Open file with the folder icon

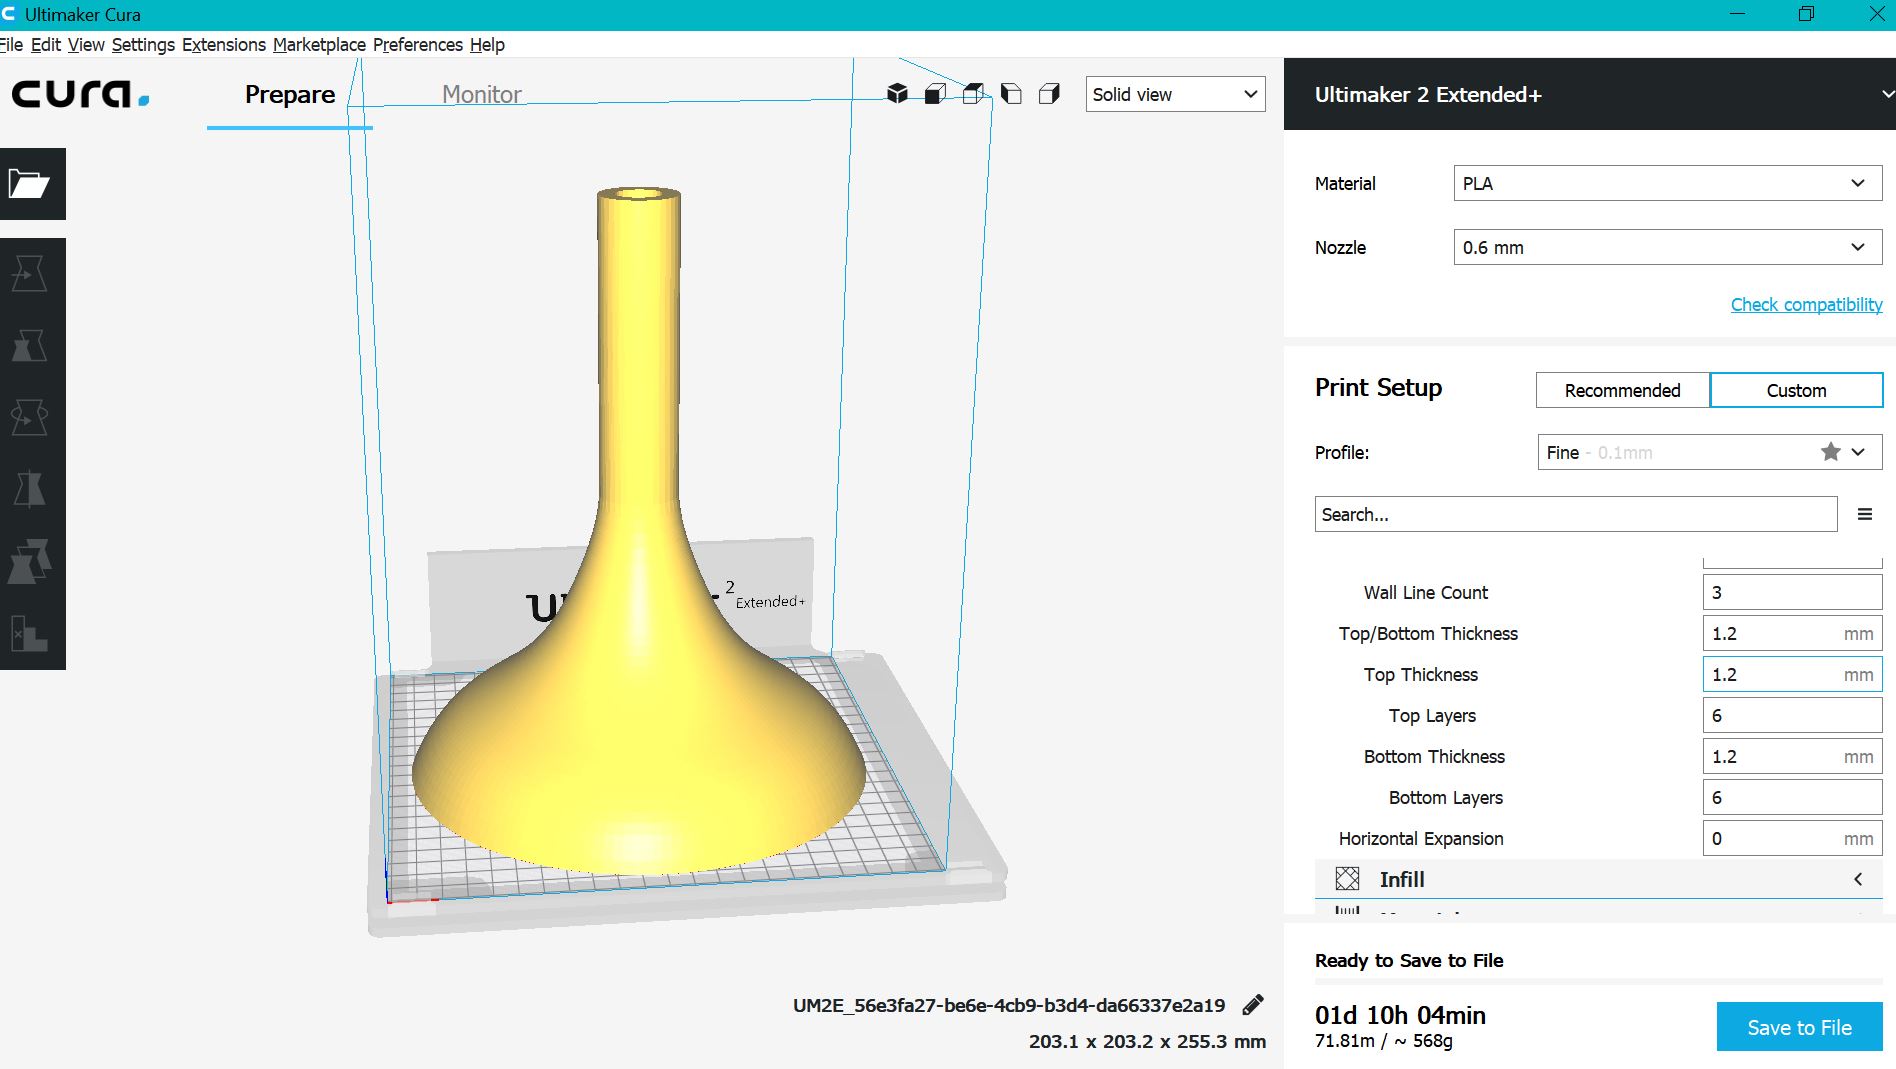[30, 184]
